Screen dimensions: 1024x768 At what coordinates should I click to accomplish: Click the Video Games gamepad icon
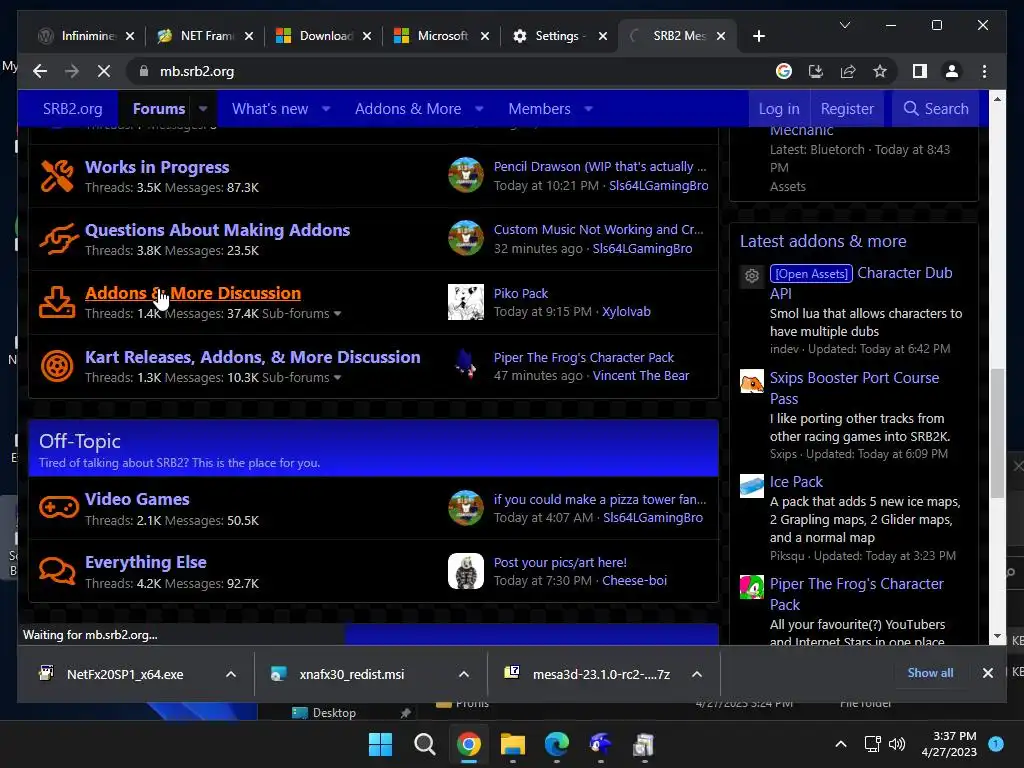click(x=58, y=507)
